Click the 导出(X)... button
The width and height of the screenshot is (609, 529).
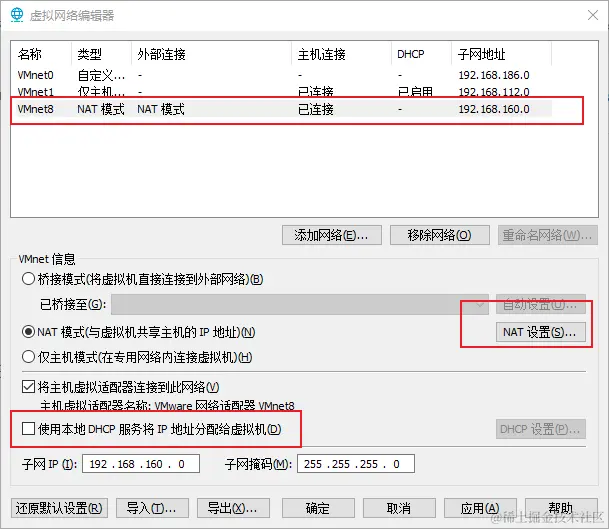pyautogui.click(x=233, y=508)
